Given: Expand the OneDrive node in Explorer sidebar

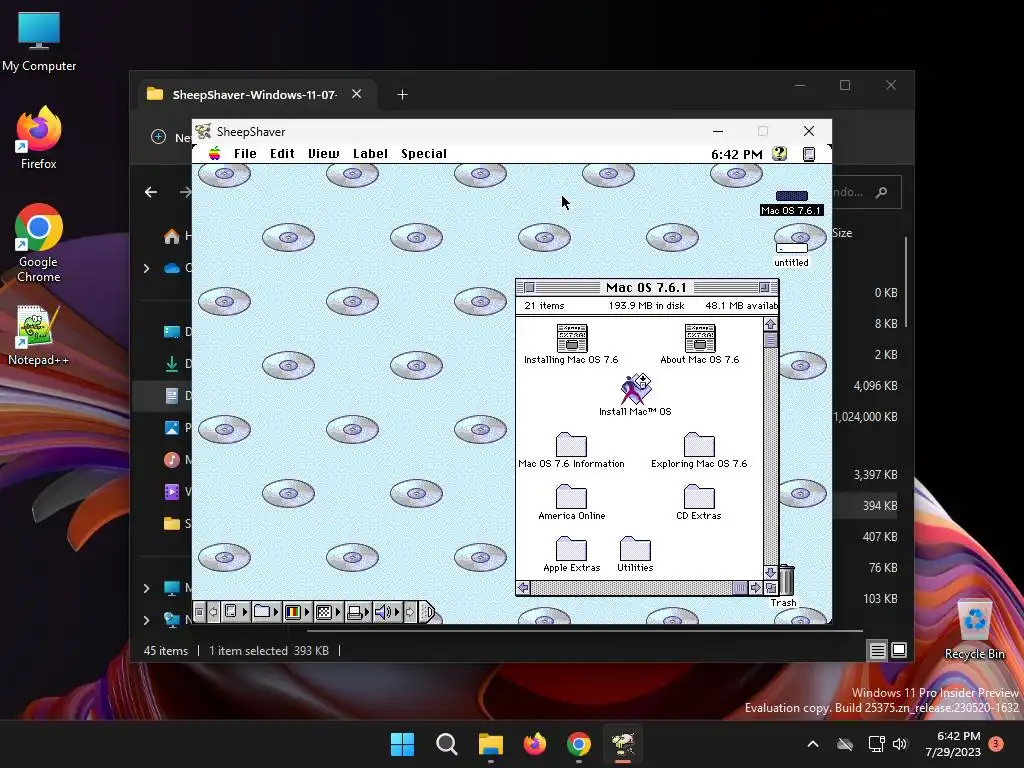Looking at the screenshot, I should (x=146, y=268).
